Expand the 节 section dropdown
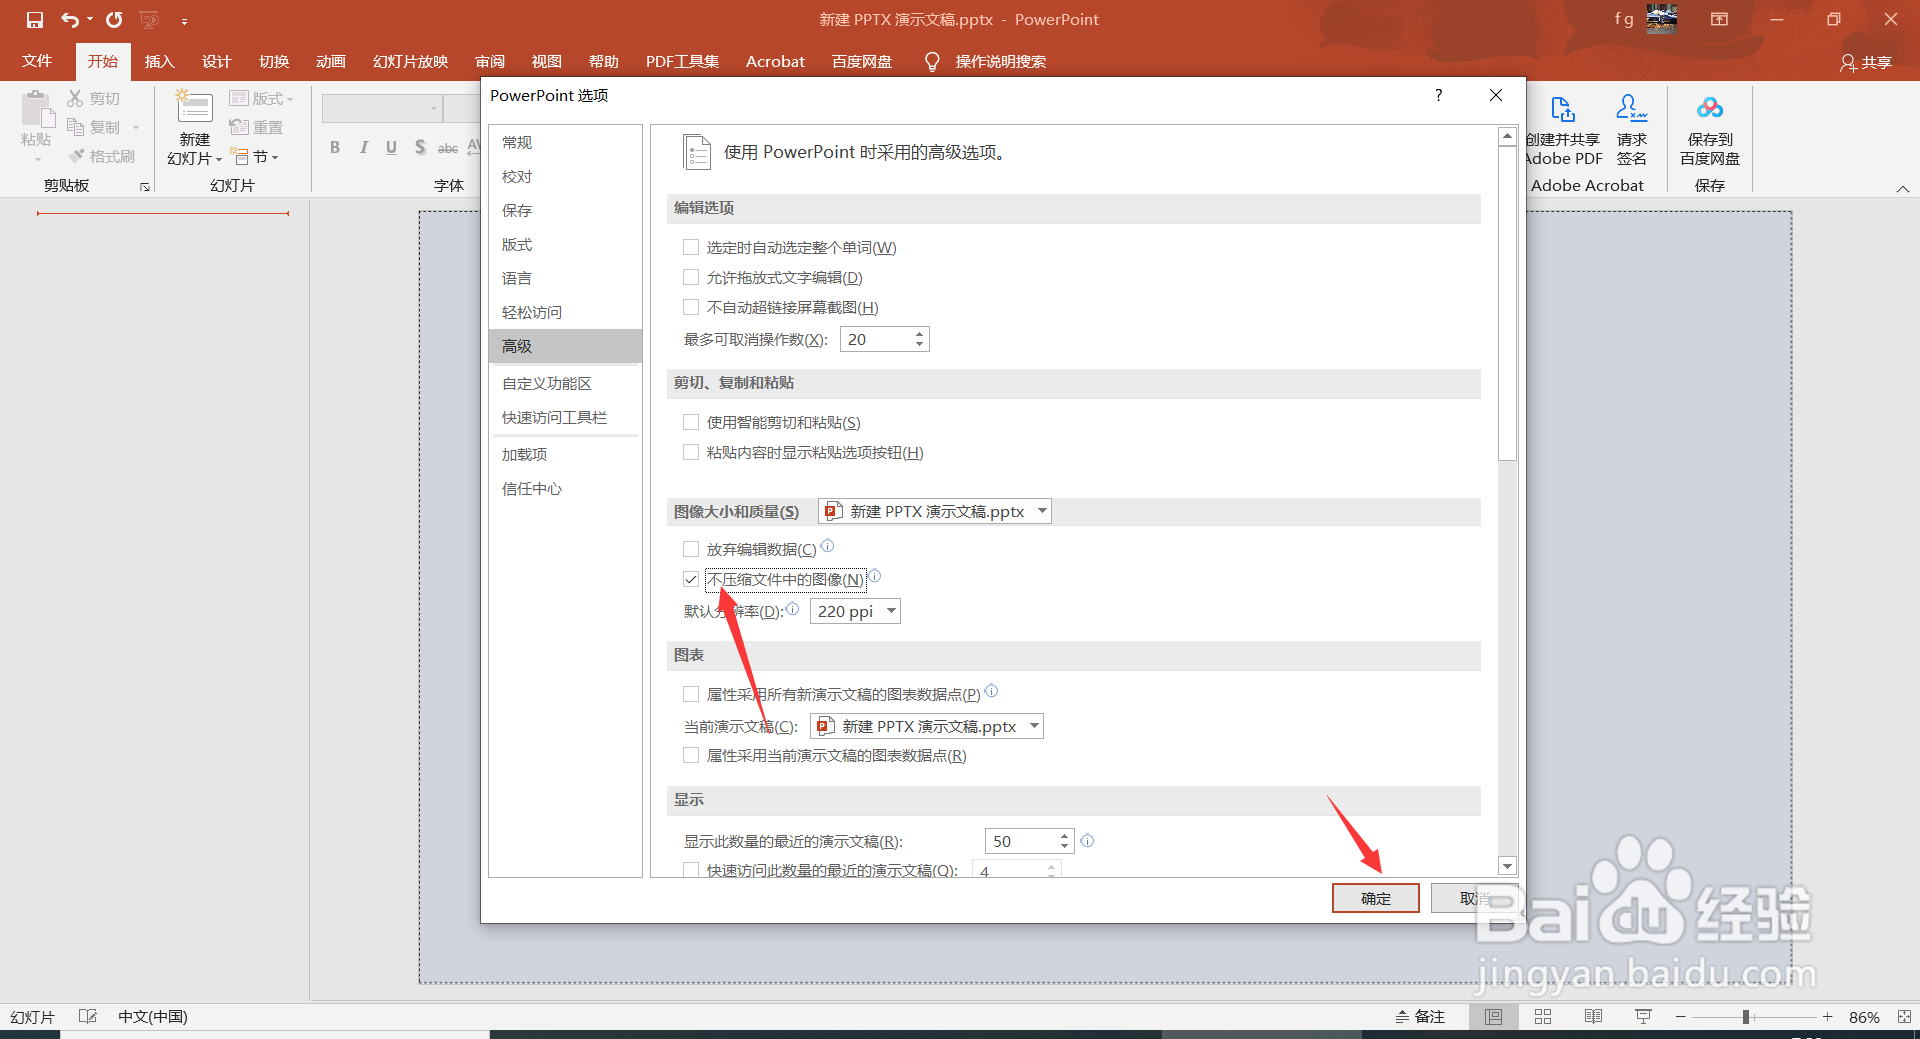The width and height of the screenshot is (1920, 1039). pos(256,156)
